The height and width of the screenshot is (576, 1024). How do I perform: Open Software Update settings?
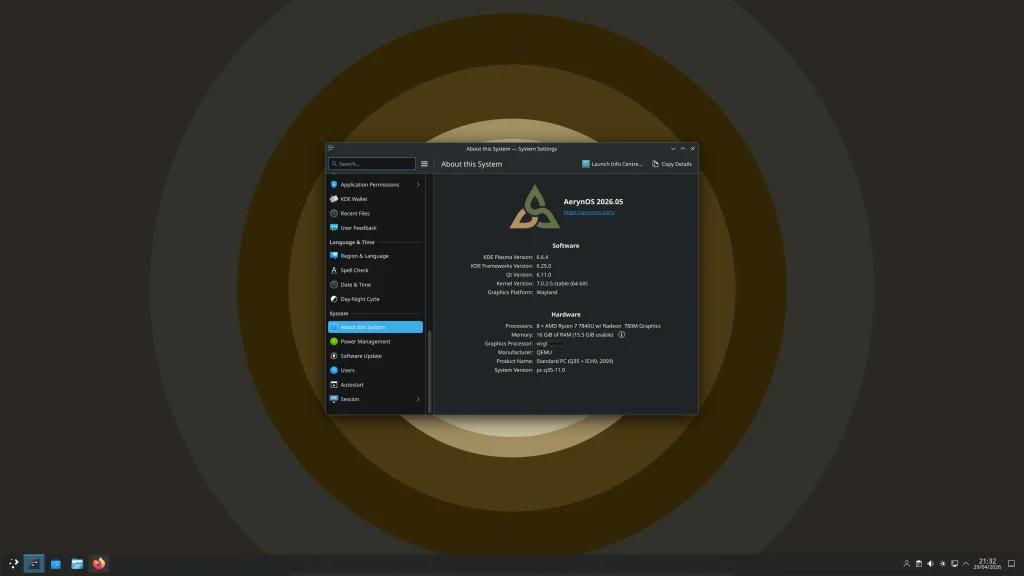[376, 355]
